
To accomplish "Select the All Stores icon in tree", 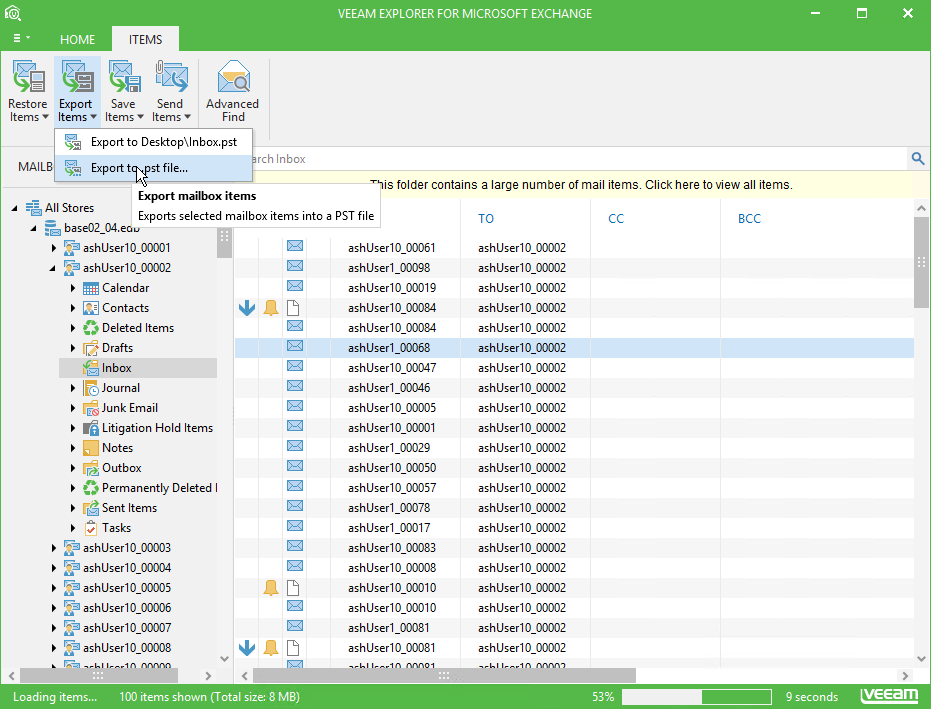I will pyautogui.click(x=33, y=208).
